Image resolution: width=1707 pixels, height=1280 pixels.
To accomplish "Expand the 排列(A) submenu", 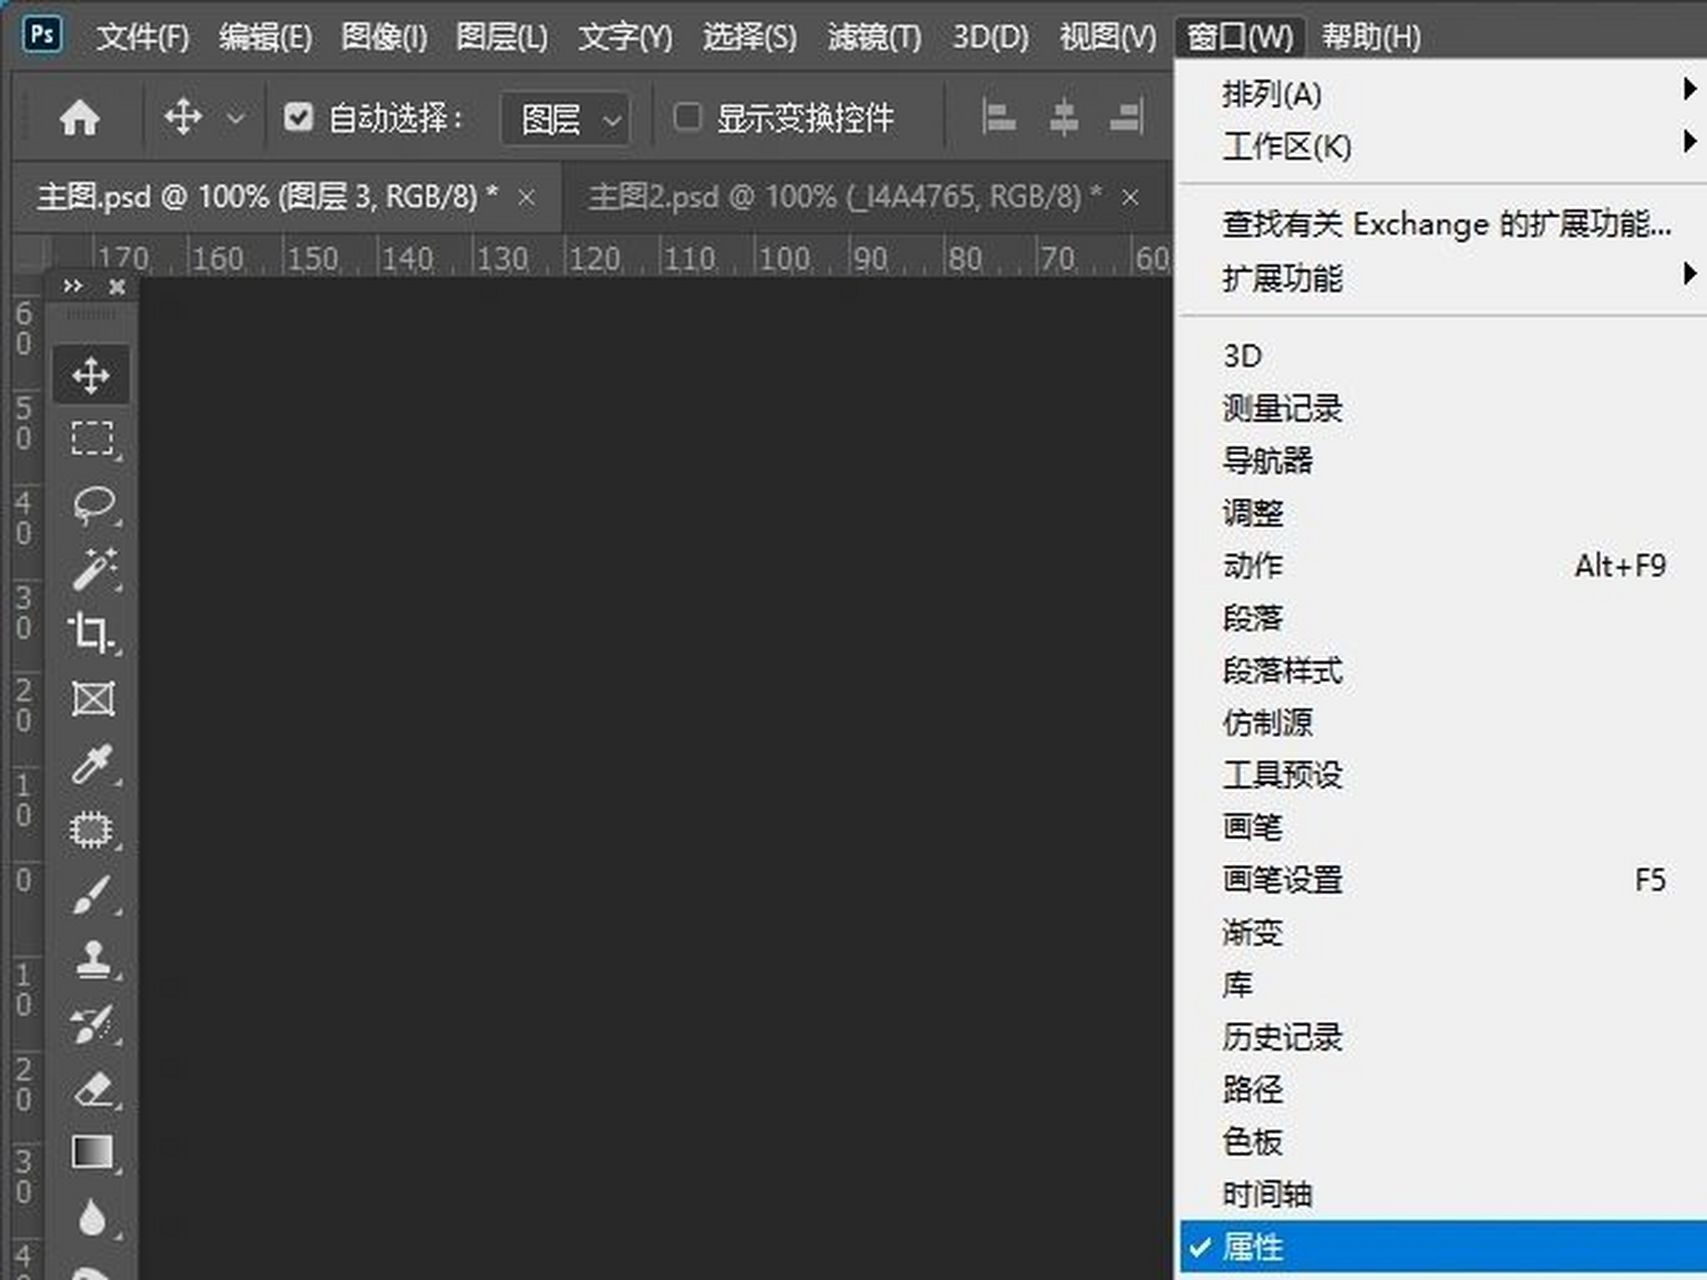I will (1270, 95).
